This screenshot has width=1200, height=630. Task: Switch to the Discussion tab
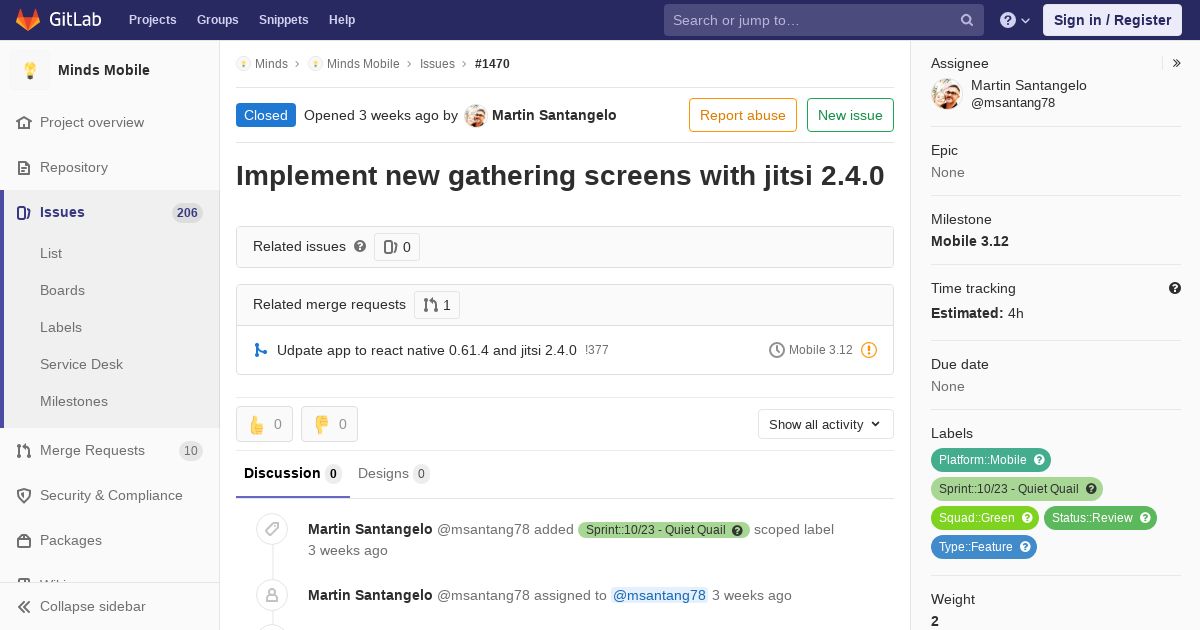[x=293, y=474]
